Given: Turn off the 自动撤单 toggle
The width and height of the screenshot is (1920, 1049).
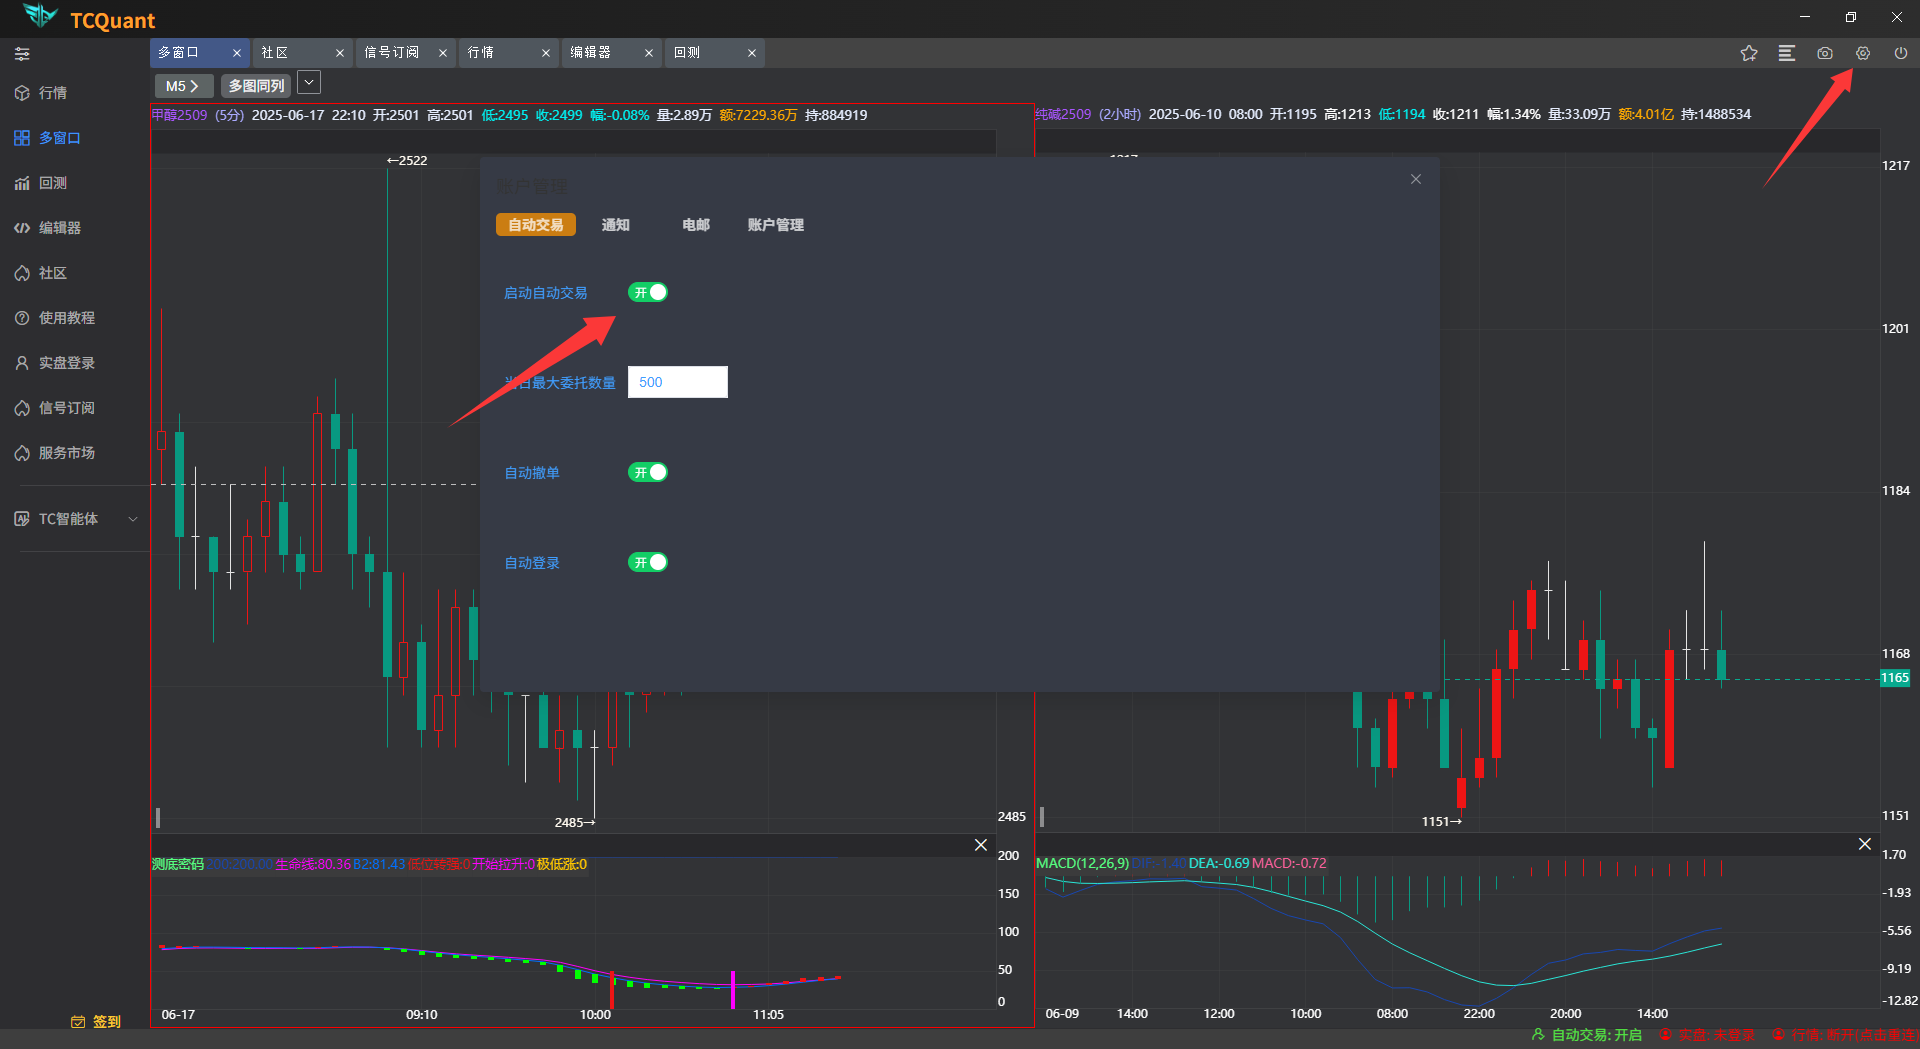Looking at the screenshot, I should pos(648,472).
